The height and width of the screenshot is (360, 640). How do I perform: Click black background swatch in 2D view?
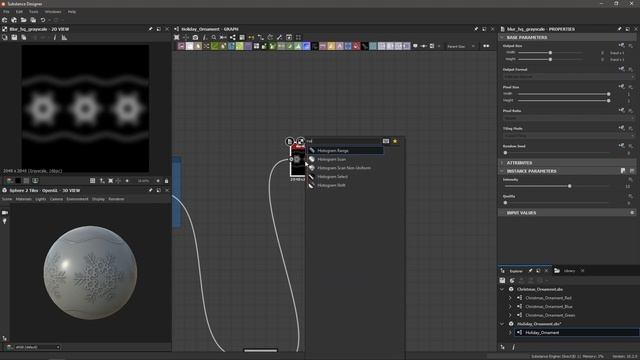[x=18, y=180]
